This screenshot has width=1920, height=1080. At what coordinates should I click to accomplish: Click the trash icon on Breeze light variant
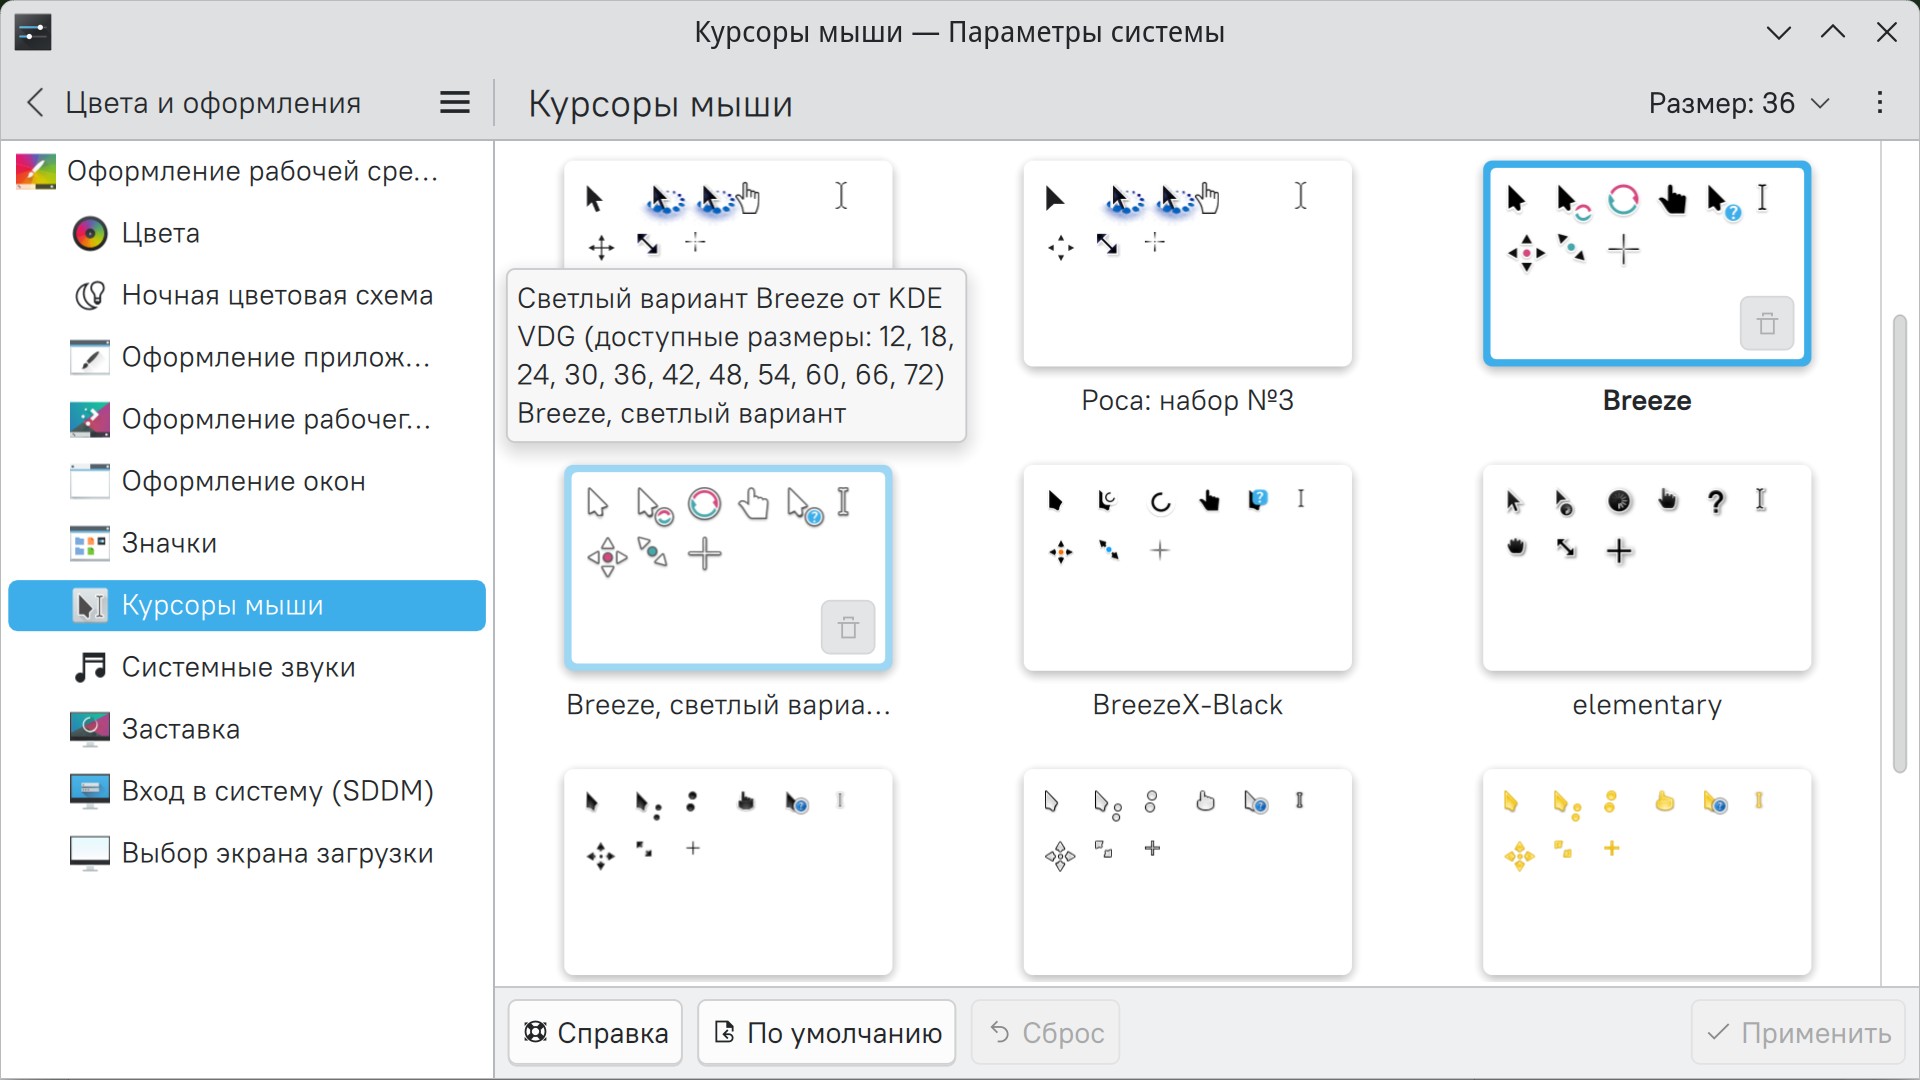[847, 628]
